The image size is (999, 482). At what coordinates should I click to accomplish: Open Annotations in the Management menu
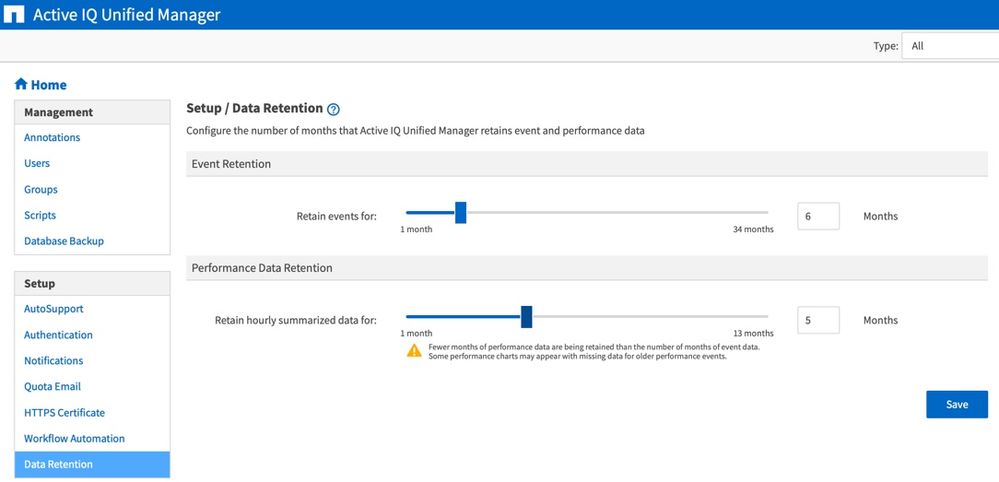click(52, 138)
